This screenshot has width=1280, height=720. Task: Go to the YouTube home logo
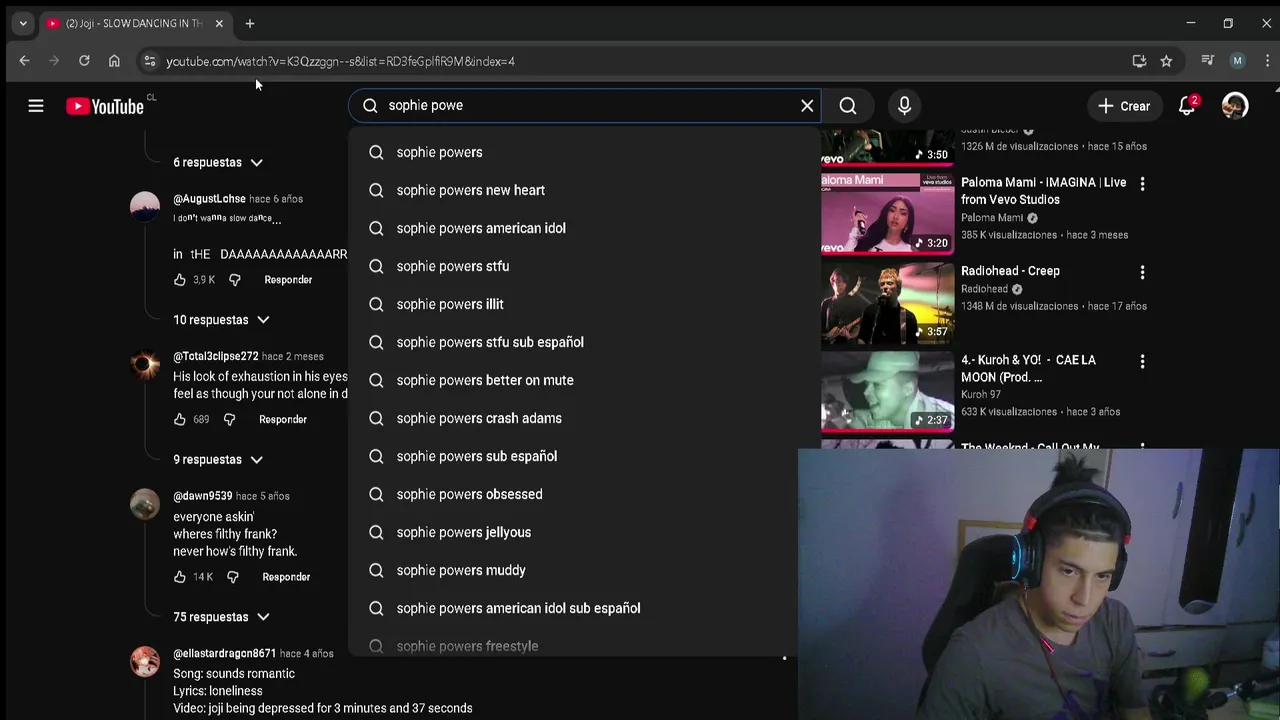pyautogui.click(x=105, y=106)
